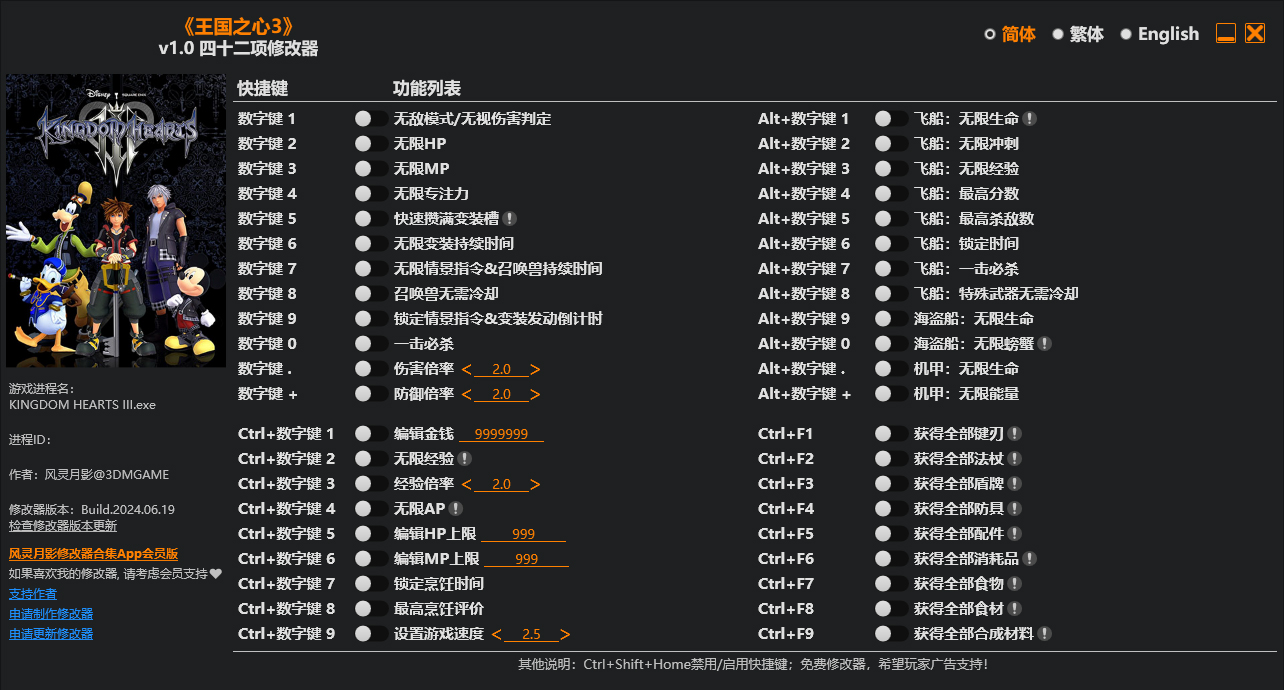Increase 设置游戏速度 value
Viewport: 1284px width, 690px height.
[x=565, y=633]
